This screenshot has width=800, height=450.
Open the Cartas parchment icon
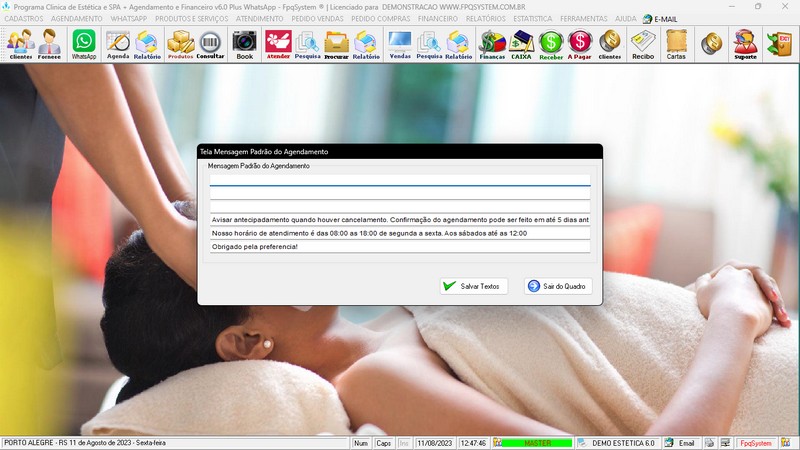(x=676, y=44)
